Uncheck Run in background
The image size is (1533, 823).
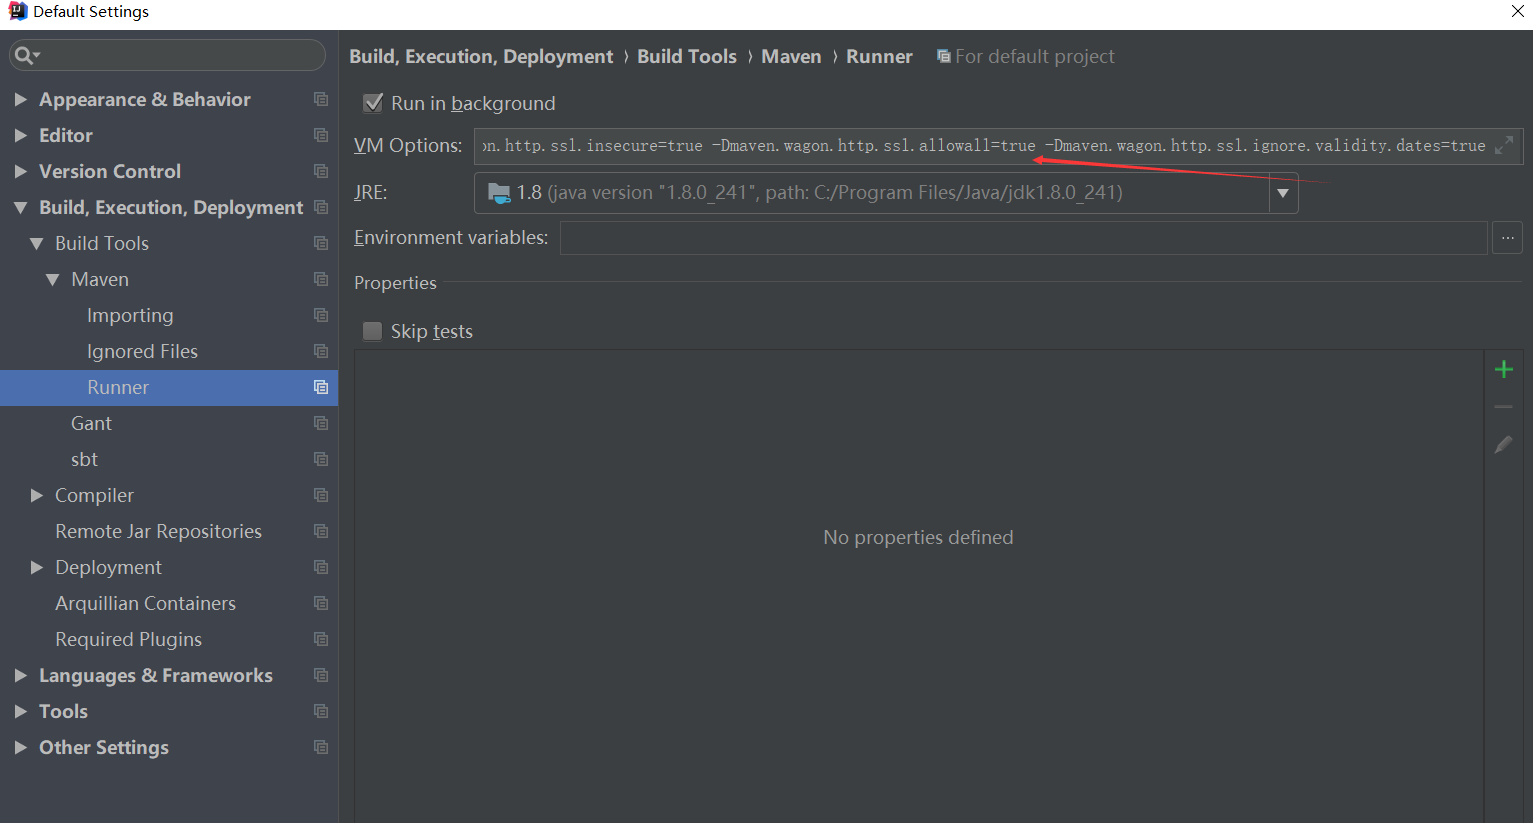coord(372,102)
